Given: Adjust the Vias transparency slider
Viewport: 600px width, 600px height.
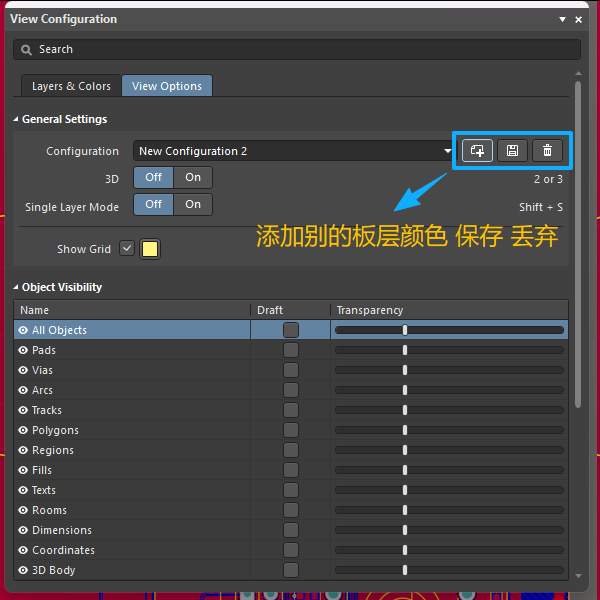Looking at the screenshot, I should click(x=449, y=370).
